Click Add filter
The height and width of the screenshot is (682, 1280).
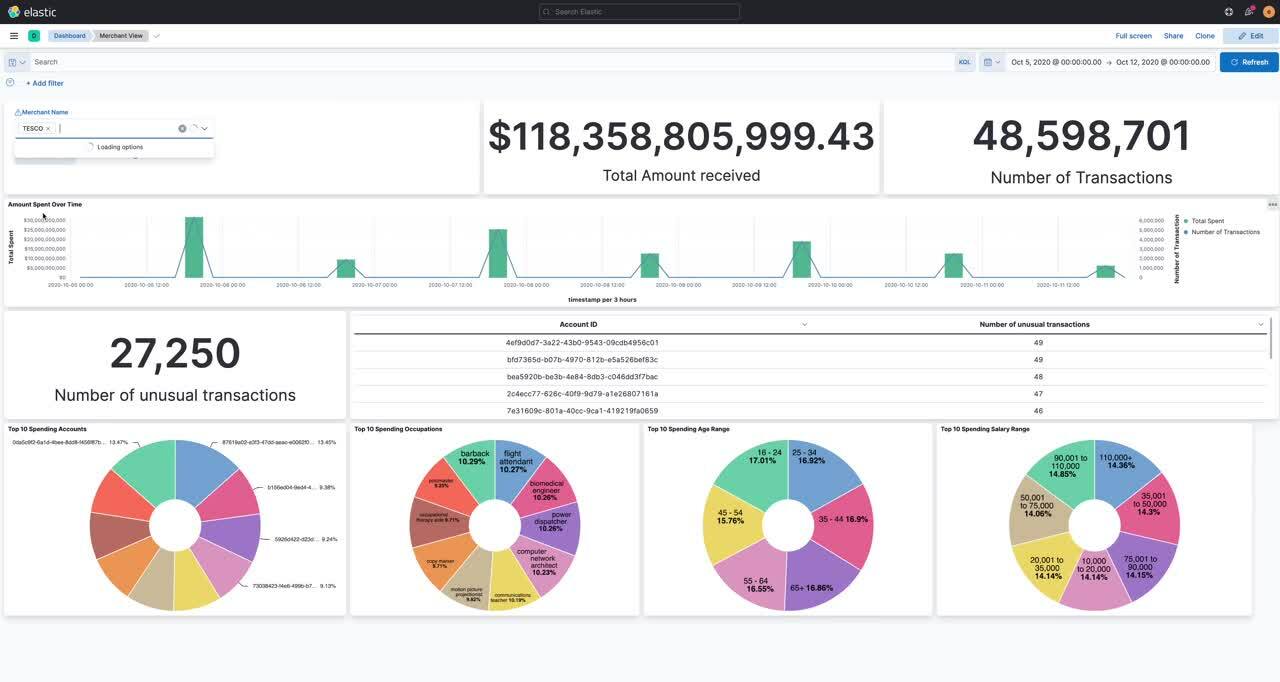pyautogui.click(x=45, y=83)
